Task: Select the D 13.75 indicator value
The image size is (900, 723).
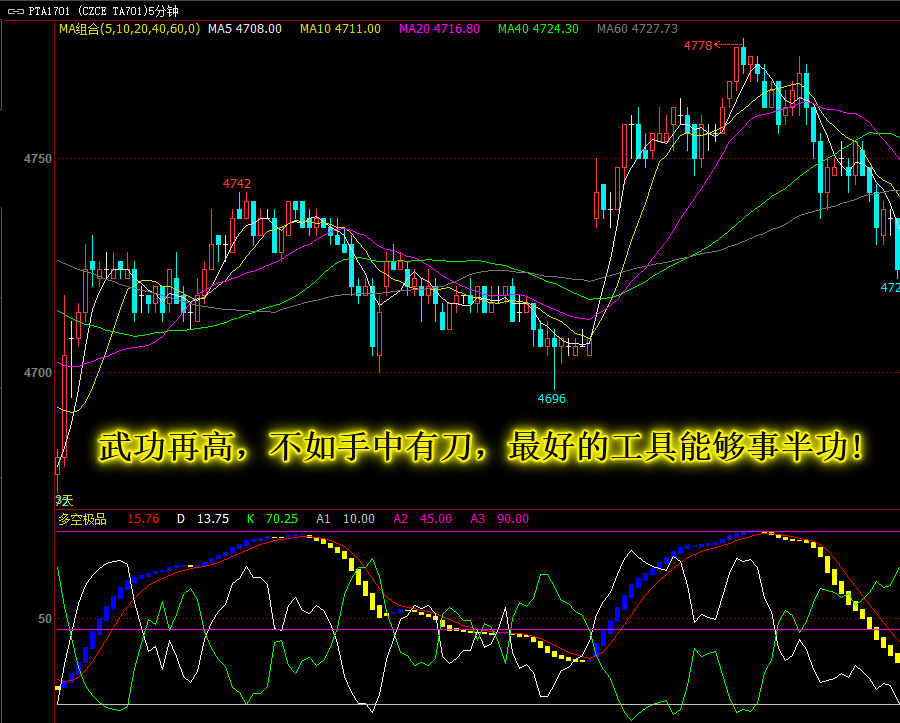Action: pyautogui.click(x=203, y=519)
